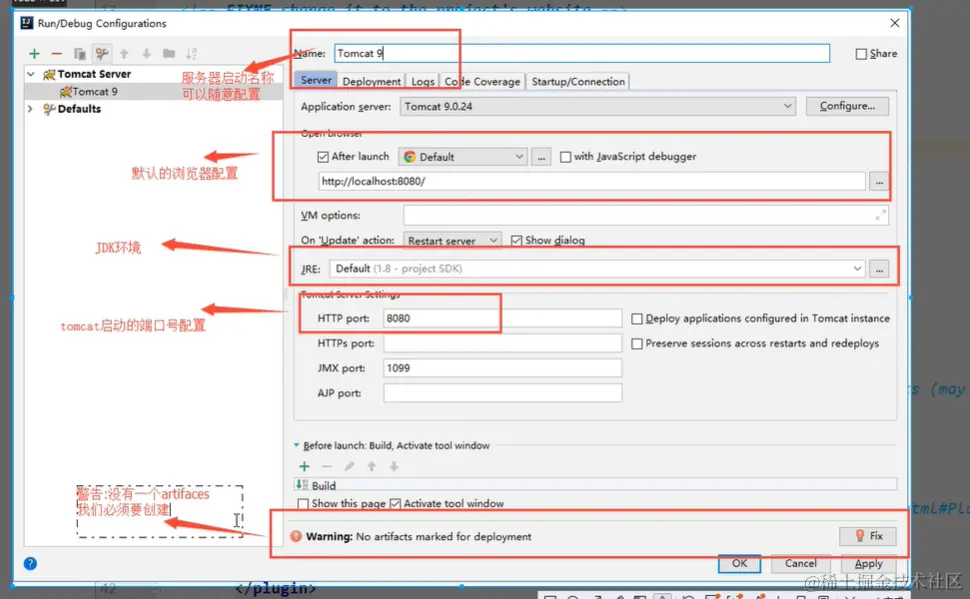Click the JMX port field
Image resolution: width=970 pixels, height=599 pixels.
point(502,368)
